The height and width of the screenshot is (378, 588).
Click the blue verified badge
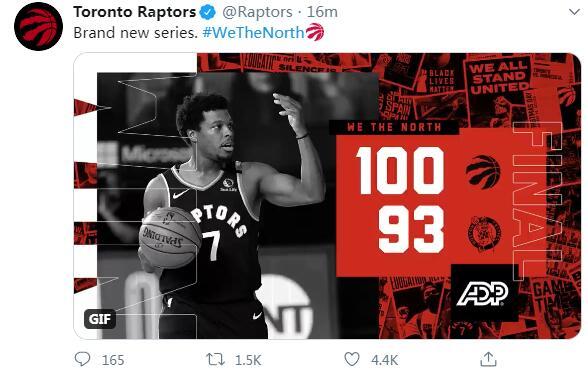point(207,12)
